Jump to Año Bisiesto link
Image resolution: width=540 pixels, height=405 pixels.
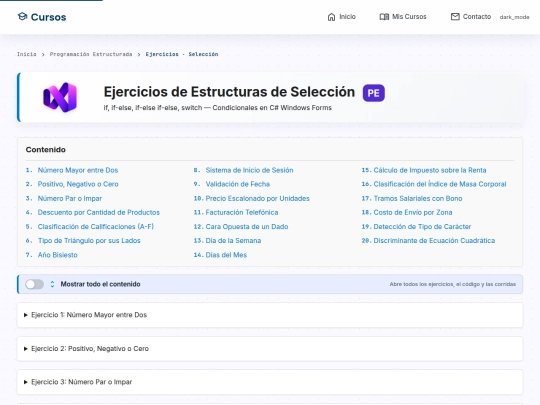click(58, 255)
